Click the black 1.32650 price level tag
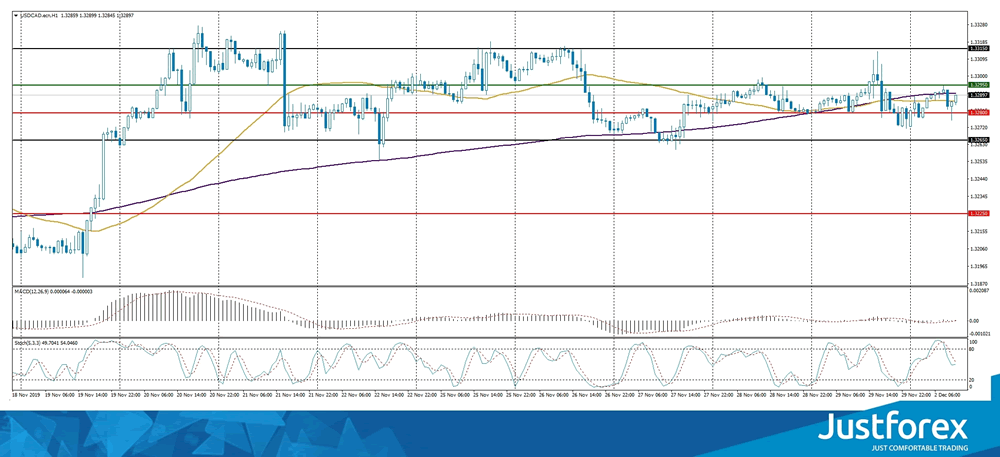This screenshot has width=1000, height=457. (x=978, y=140)
